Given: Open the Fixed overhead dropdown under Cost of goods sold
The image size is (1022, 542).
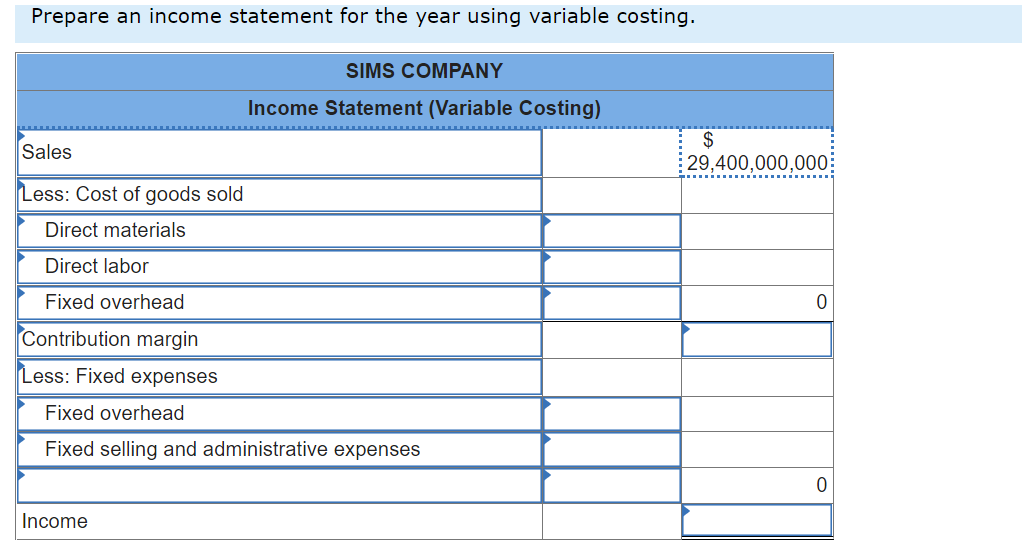Looking at the screenshot, I should (279, 302).
